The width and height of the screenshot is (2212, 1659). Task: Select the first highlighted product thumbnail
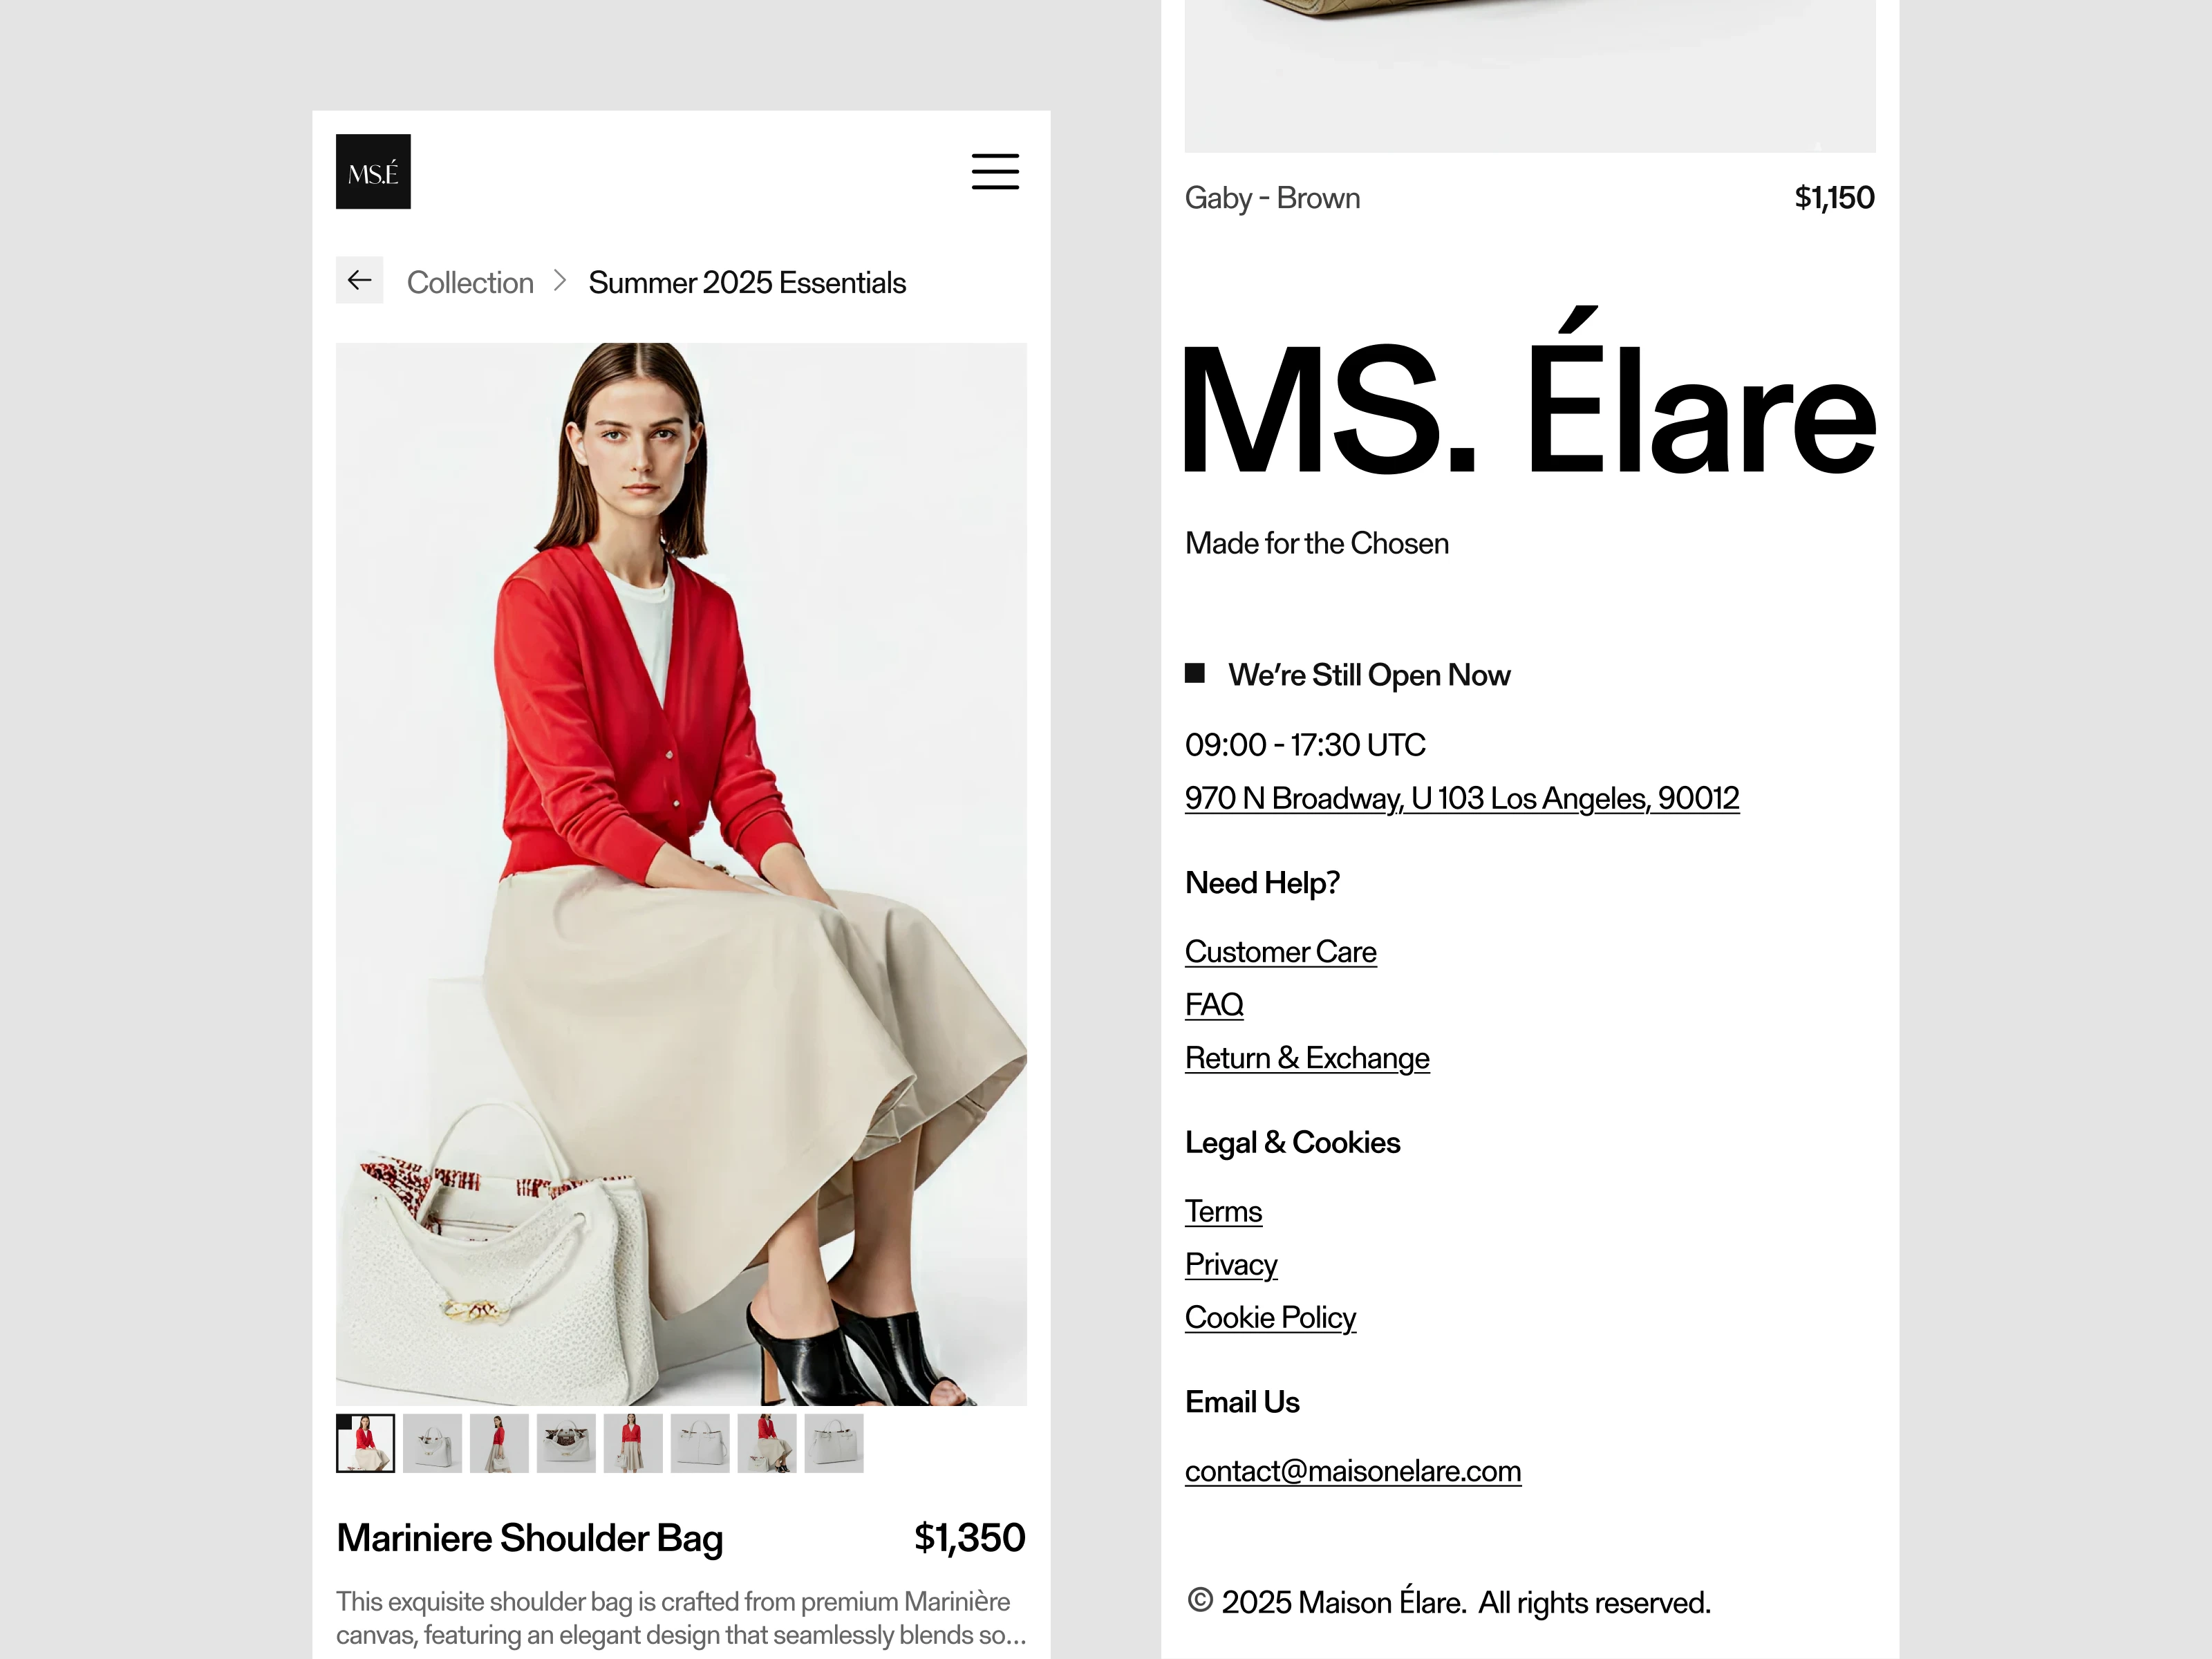click(366, 1443)
